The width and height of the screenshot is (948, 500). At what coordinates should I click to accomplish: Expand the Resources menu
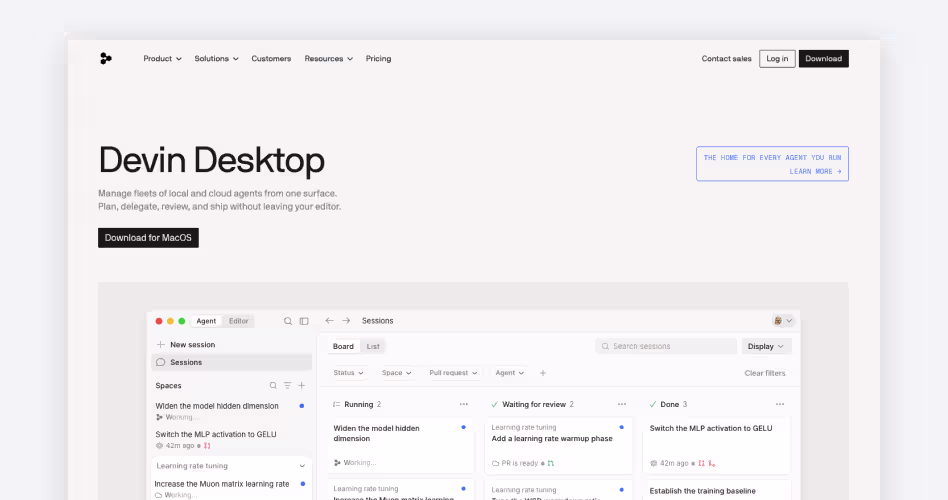pos(329,59)
